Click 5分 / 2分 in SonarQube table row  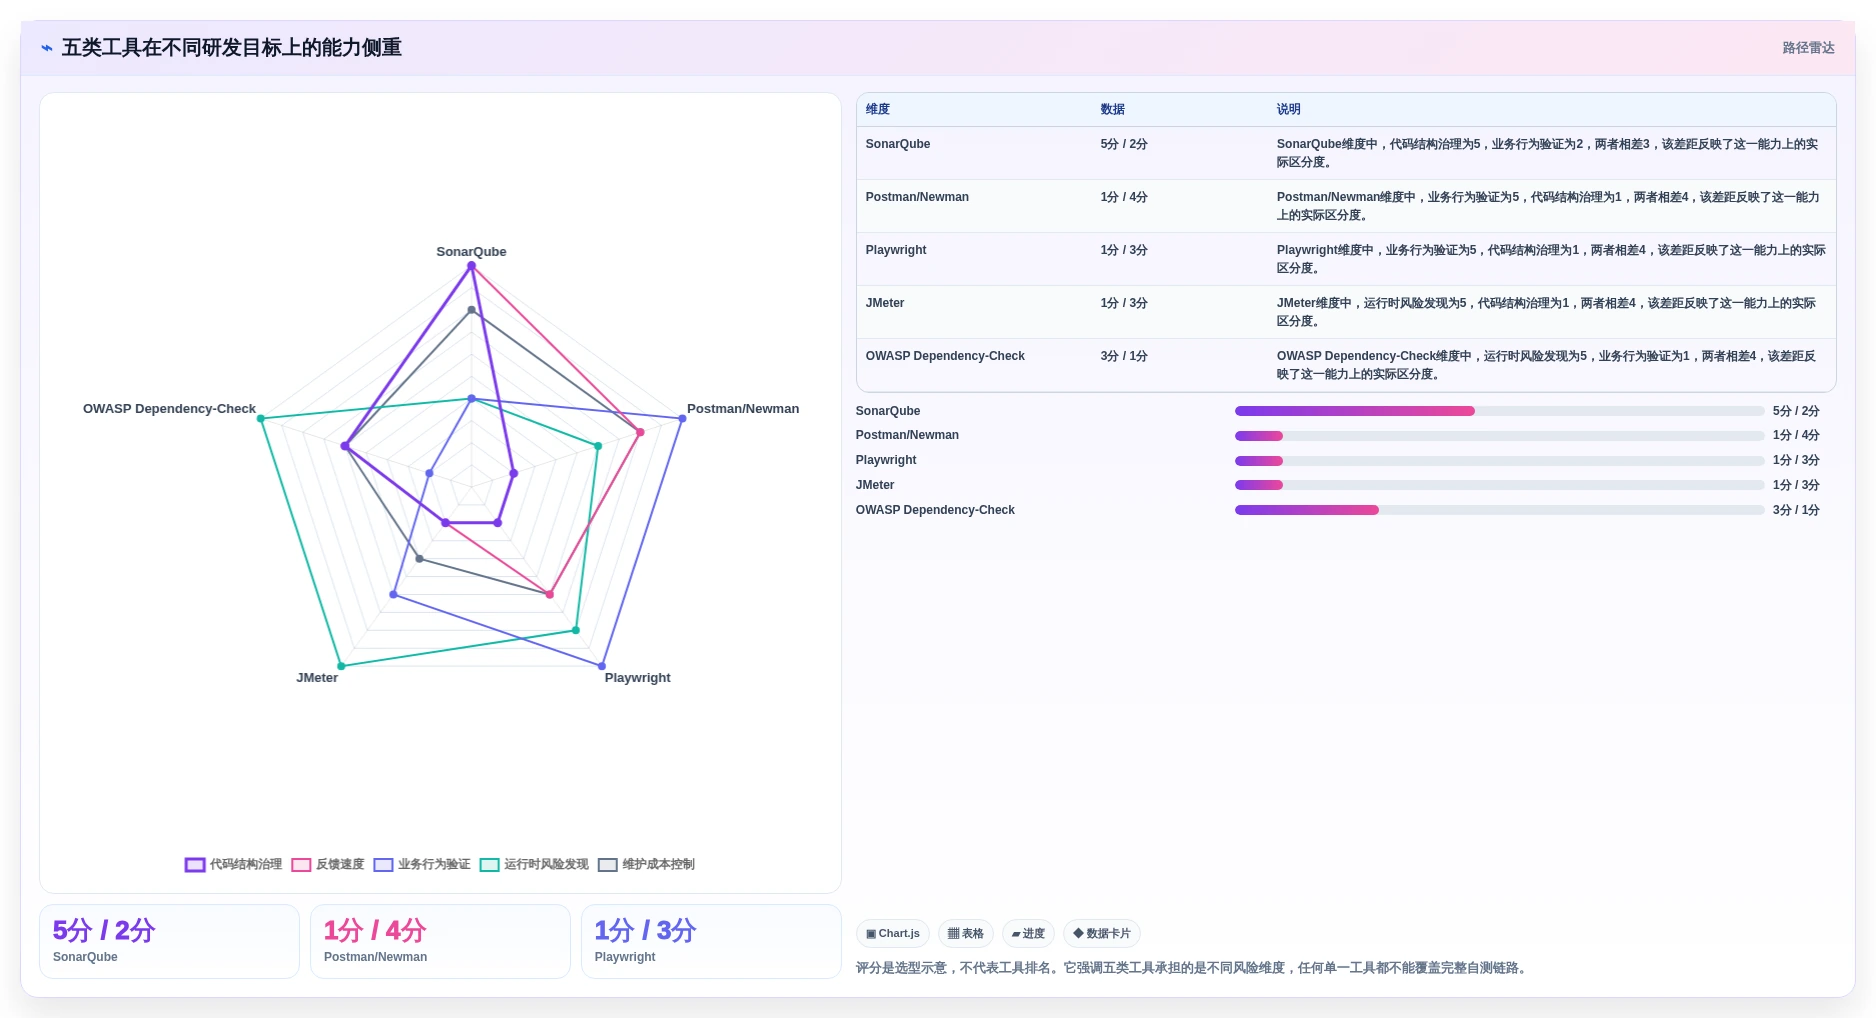click(x=1124, y=144)
